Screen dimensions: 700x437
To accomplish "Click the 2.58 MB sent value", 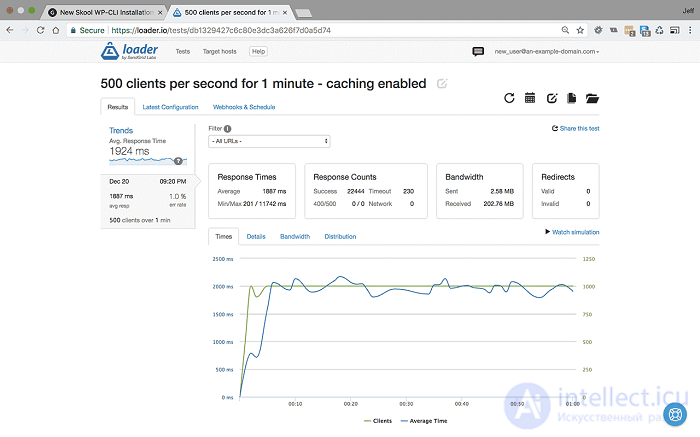I will [x=502, y=191].
